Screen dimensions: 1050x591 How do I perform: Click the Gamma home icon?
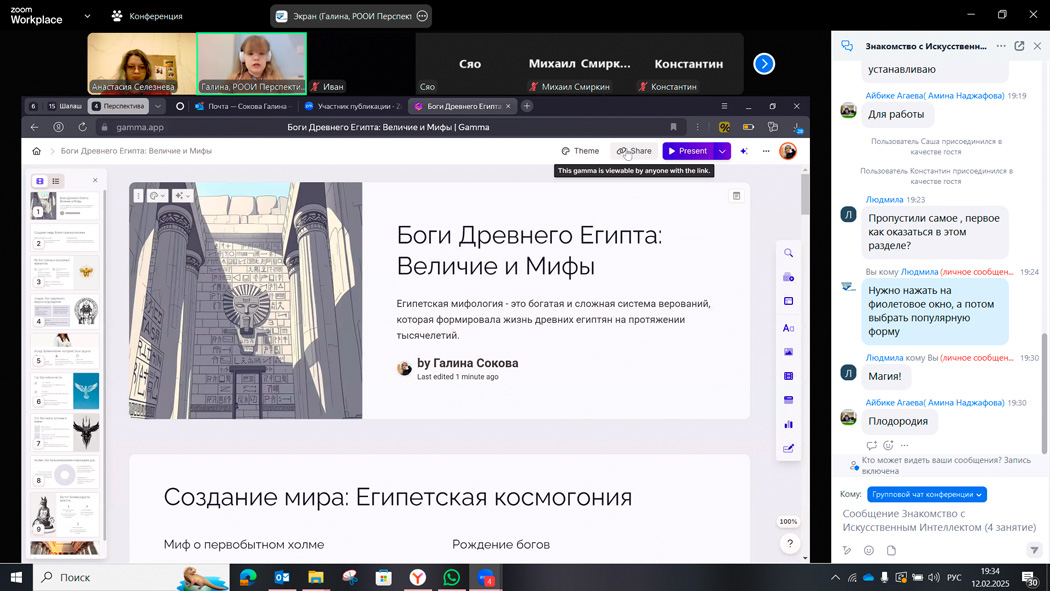click(x=36, y=151)
